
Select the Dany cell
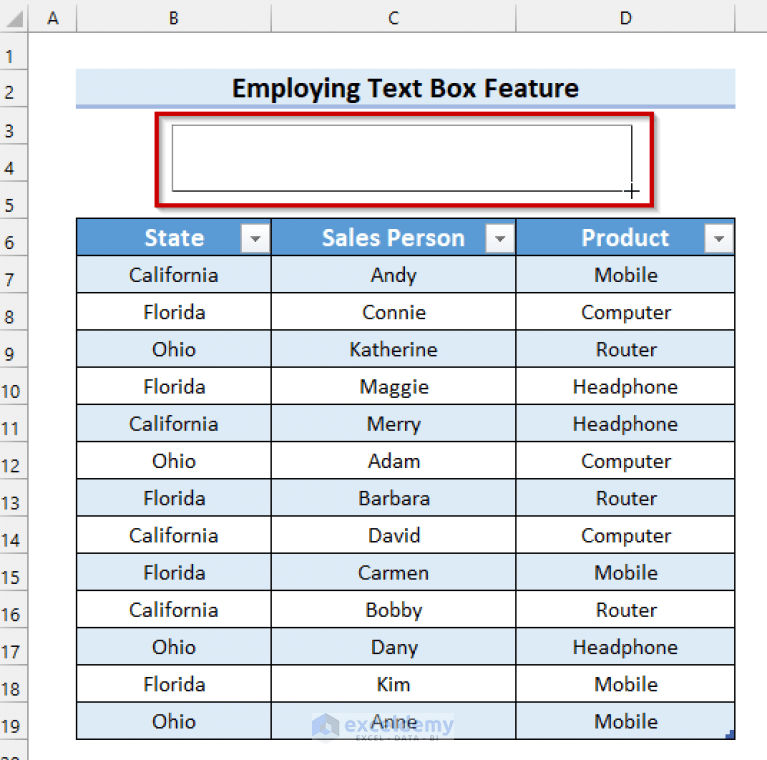393,647
